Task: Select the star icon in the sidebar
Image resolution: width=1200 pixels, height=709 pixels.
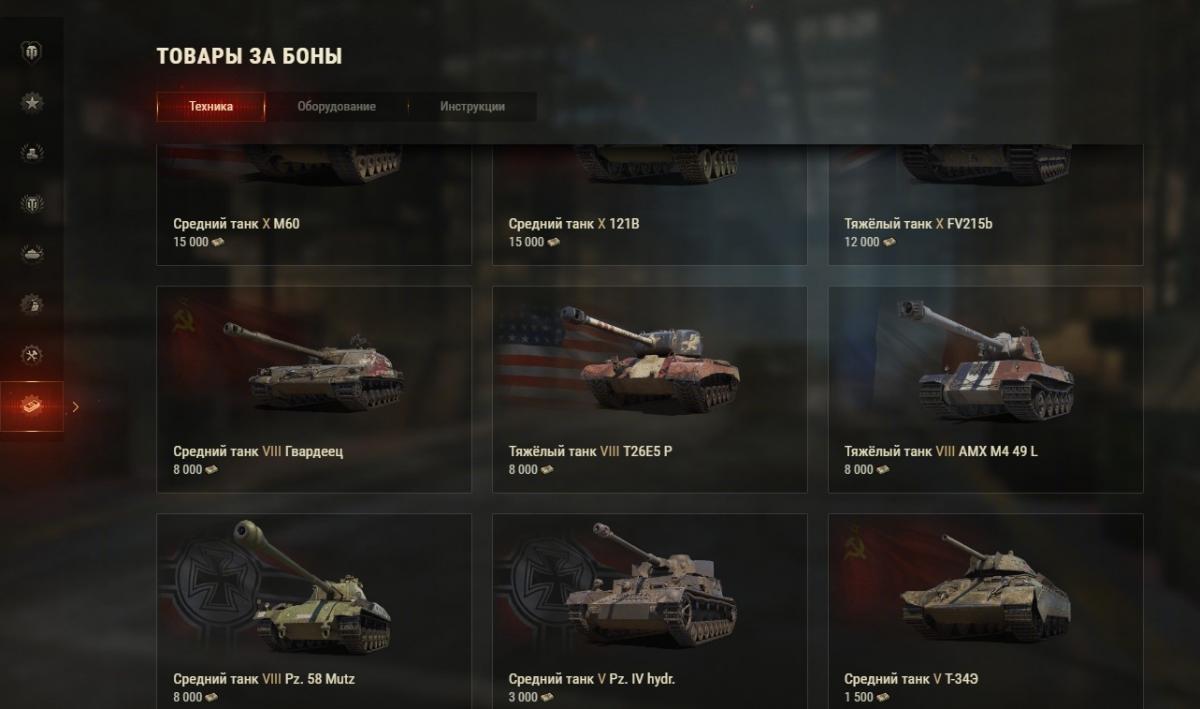Action: [32, 102]
